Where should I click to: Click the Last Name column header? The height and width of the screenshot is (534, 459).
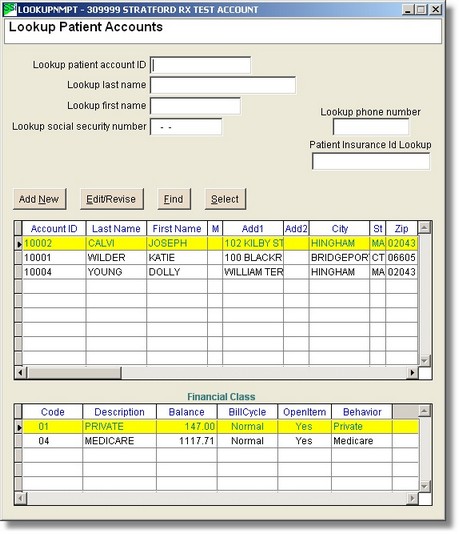[116, 229]
